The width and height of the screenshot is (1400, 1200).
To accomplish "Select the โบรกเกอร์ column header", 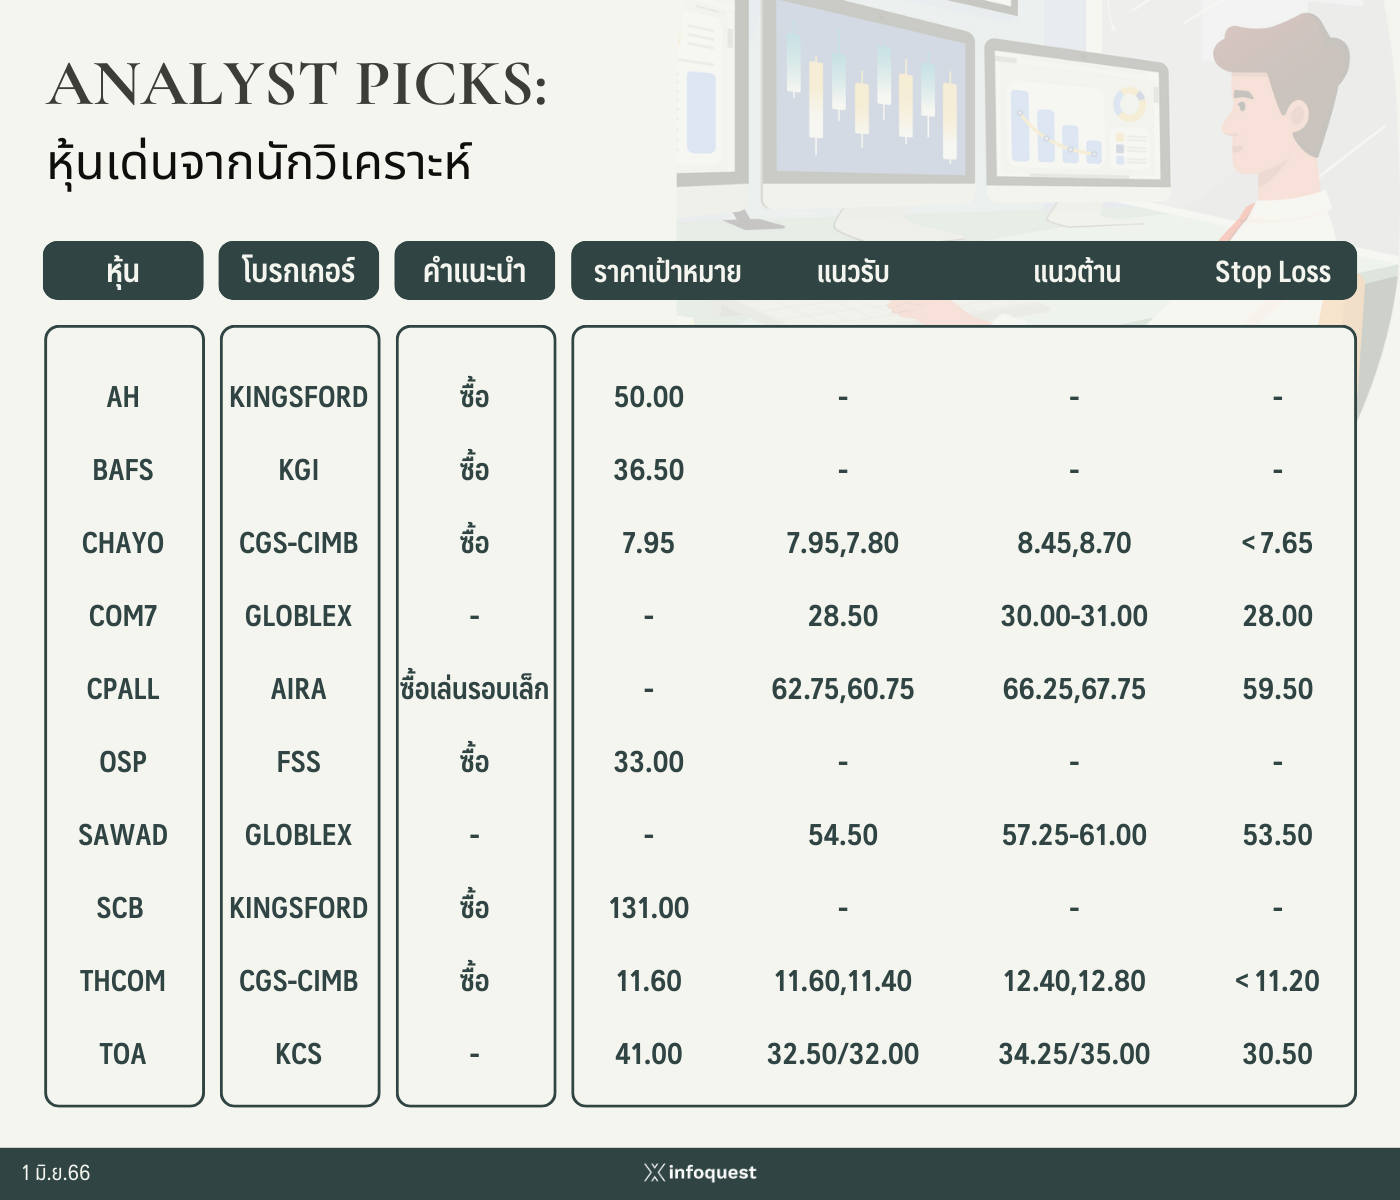I will click(299, 271).
